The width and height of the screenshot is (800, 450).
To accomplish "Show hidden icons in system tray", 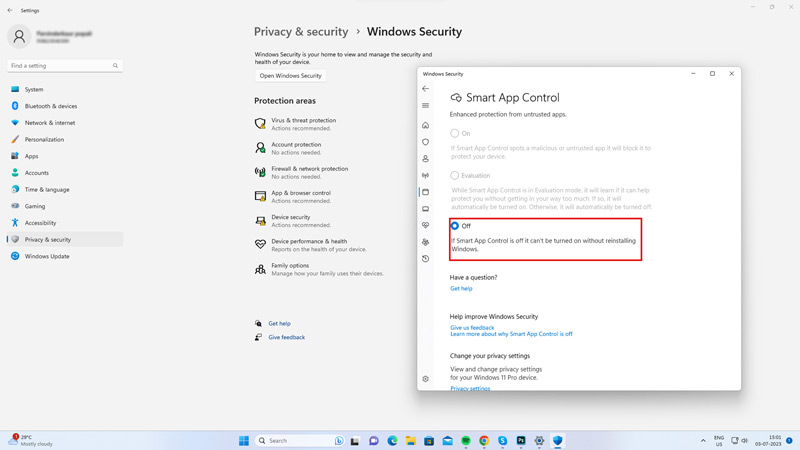I will (703, 440).
